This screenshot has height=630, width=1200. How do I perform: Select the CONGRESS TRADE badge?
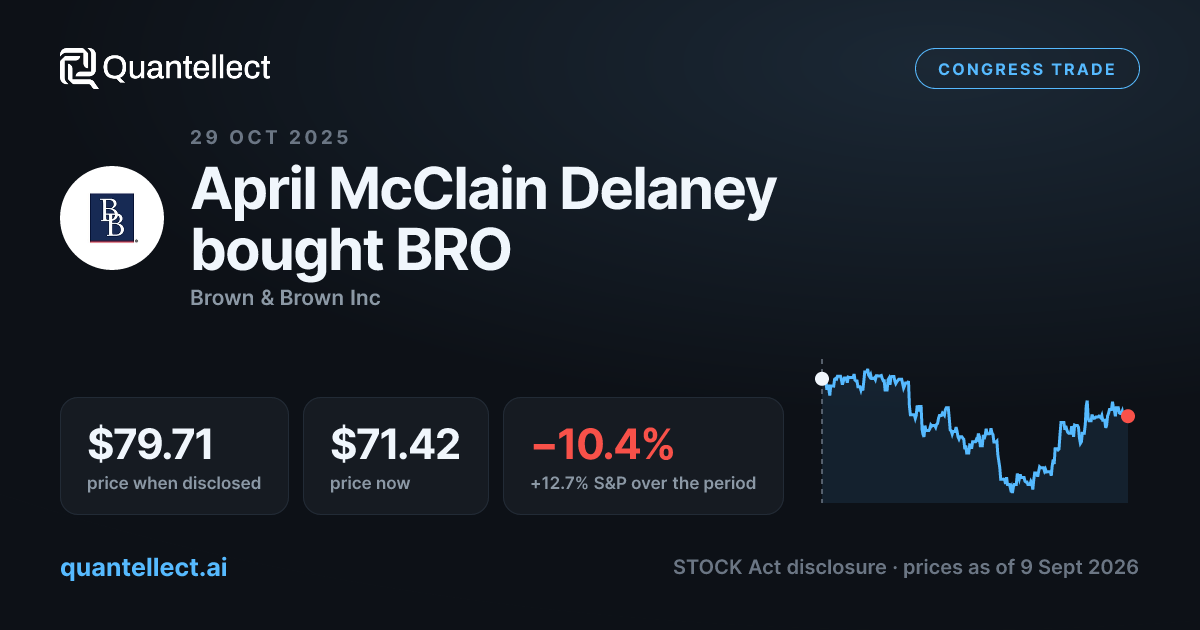[1027, 69]
